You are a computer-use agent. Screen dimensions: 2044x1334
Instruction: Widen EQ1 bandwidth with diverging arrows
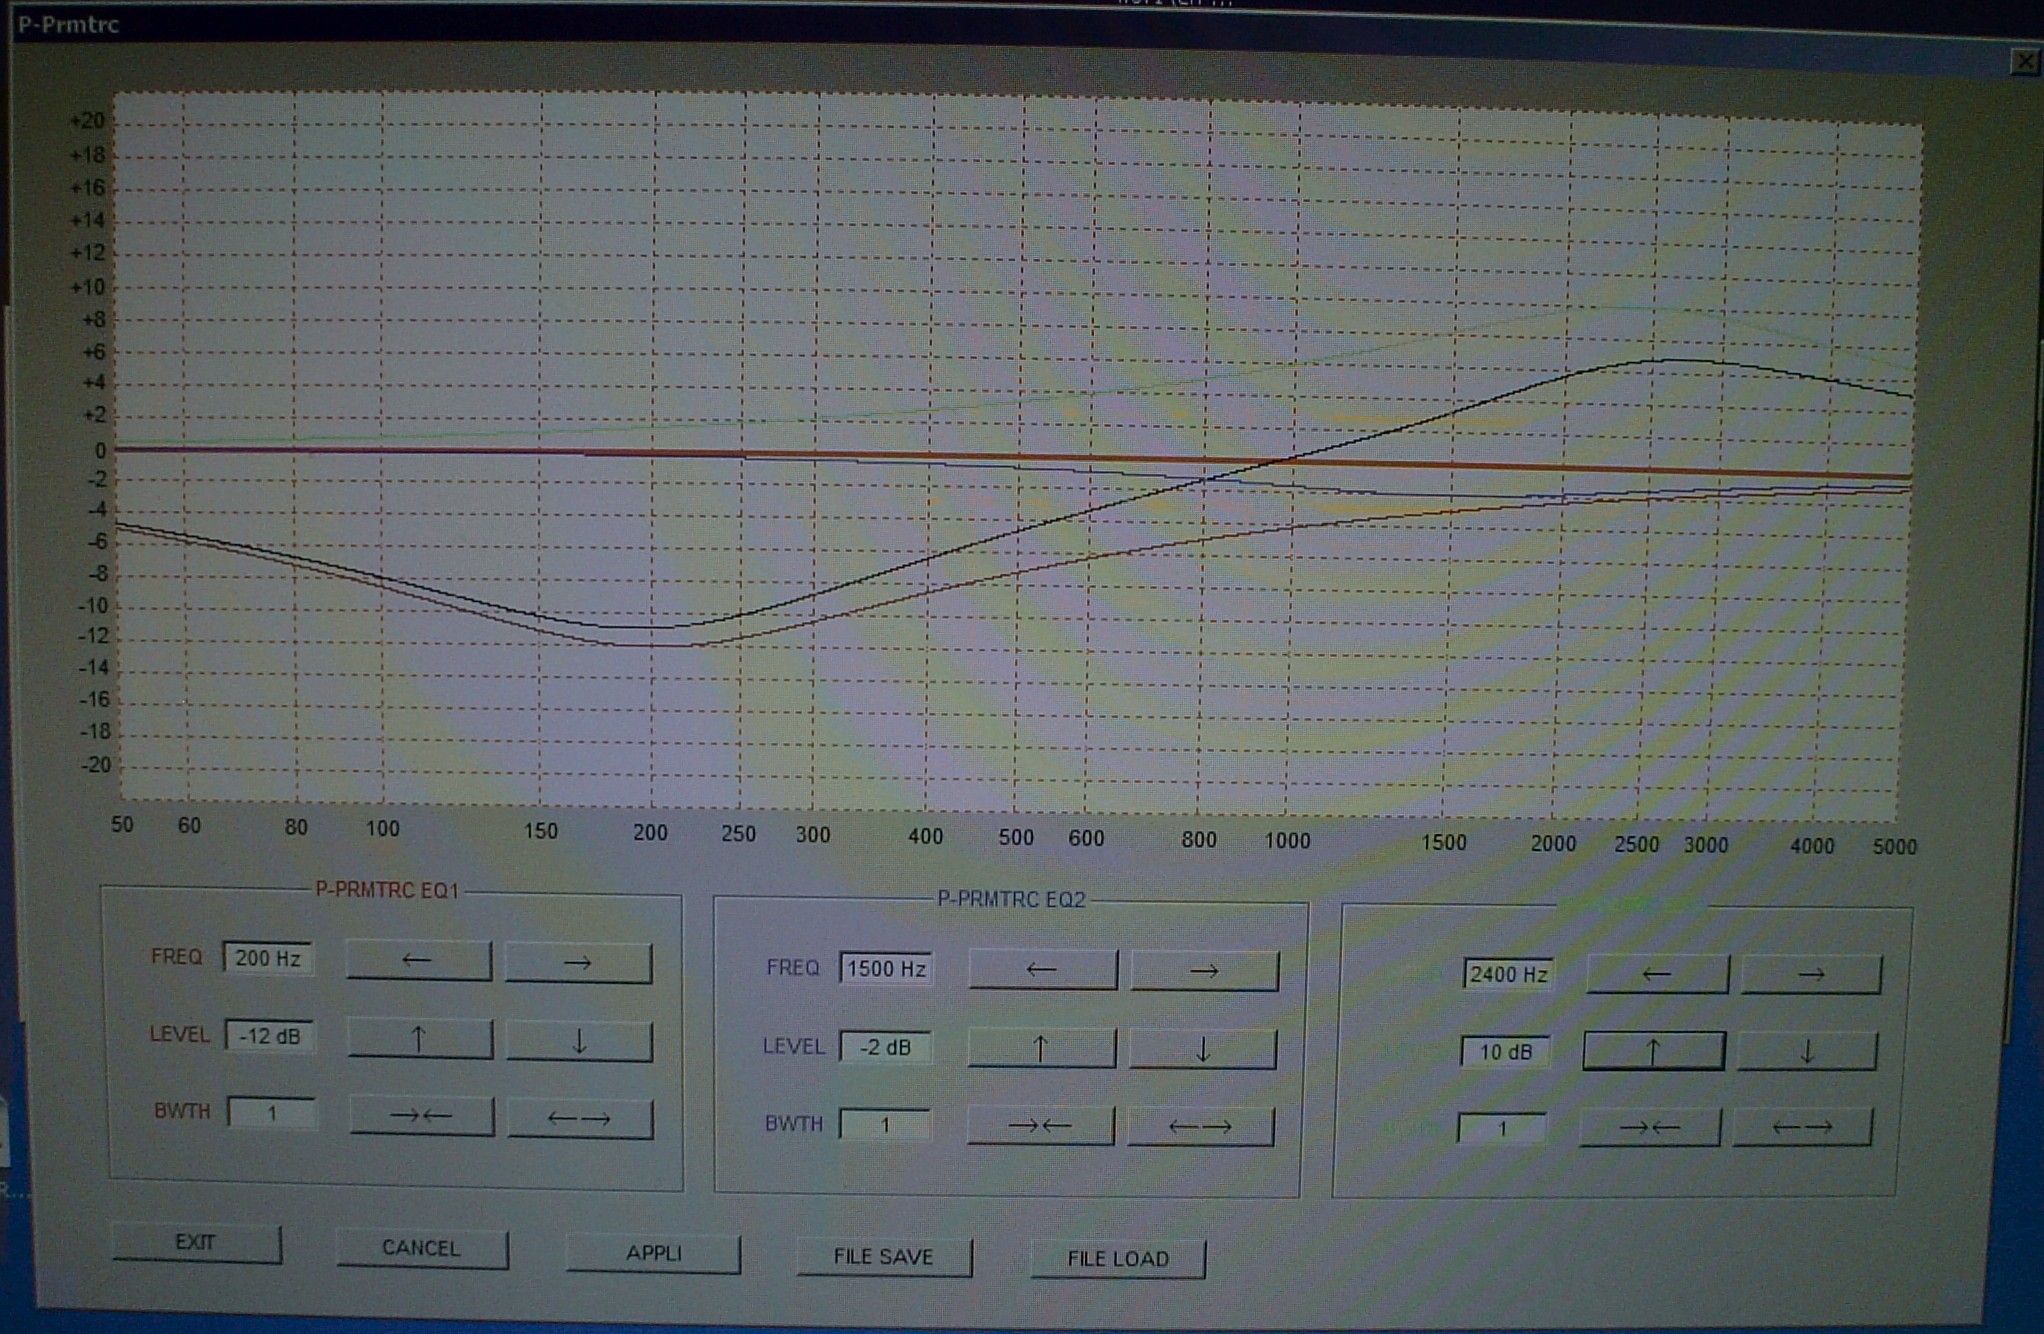point(580,1118)
